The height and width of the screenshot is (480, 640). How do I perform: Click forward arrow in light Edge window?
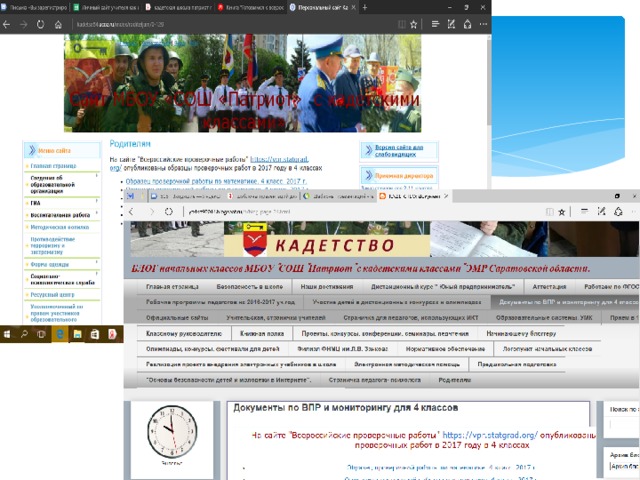click(151, 211)
